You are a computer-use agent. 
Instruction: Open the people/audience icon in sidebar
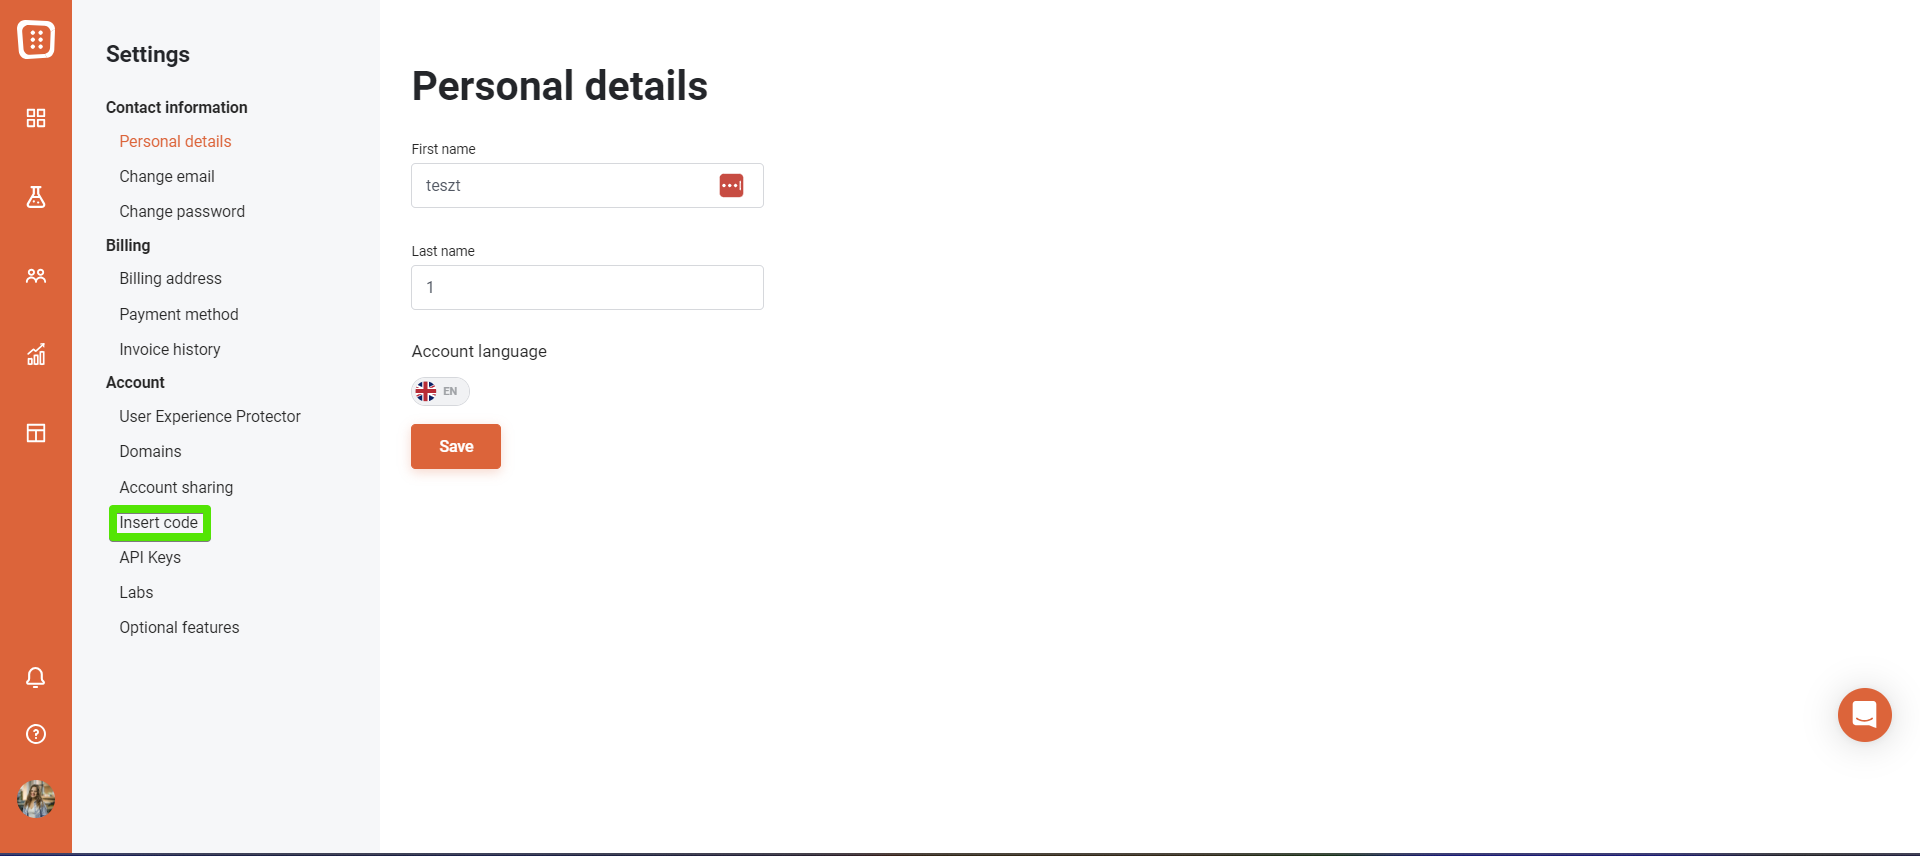click(36, 276)
